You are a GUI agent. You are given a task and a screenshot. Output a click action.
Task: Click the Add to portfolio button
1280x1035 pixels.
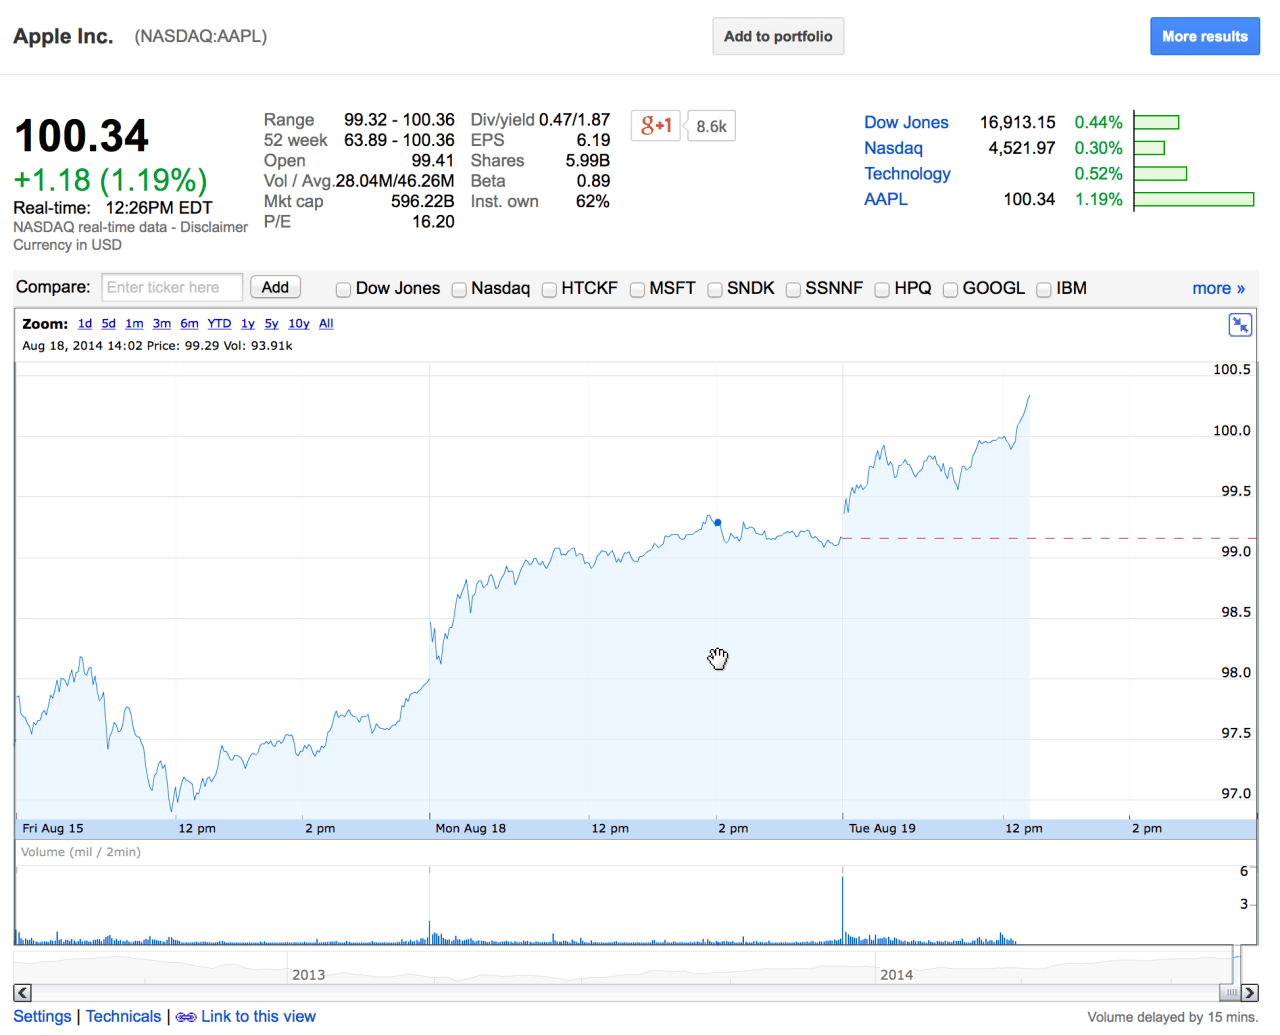778,36
